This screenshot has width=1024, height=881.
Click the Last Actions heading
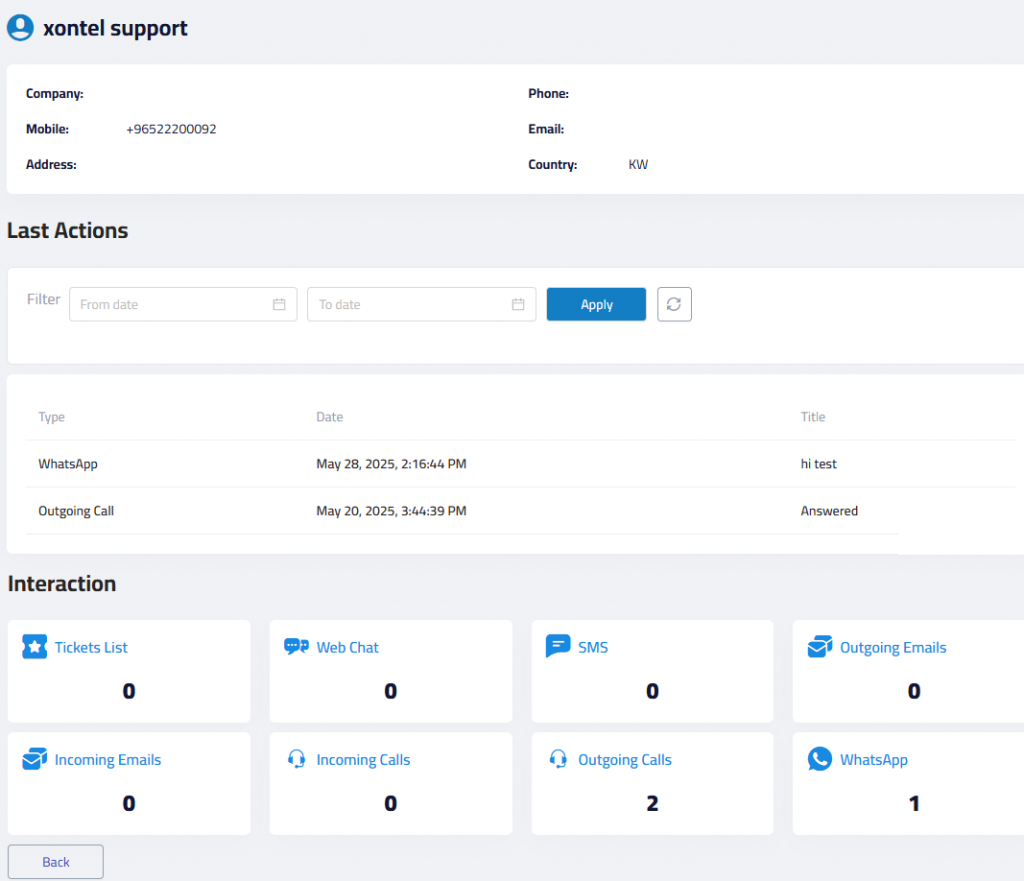(67, 231)
